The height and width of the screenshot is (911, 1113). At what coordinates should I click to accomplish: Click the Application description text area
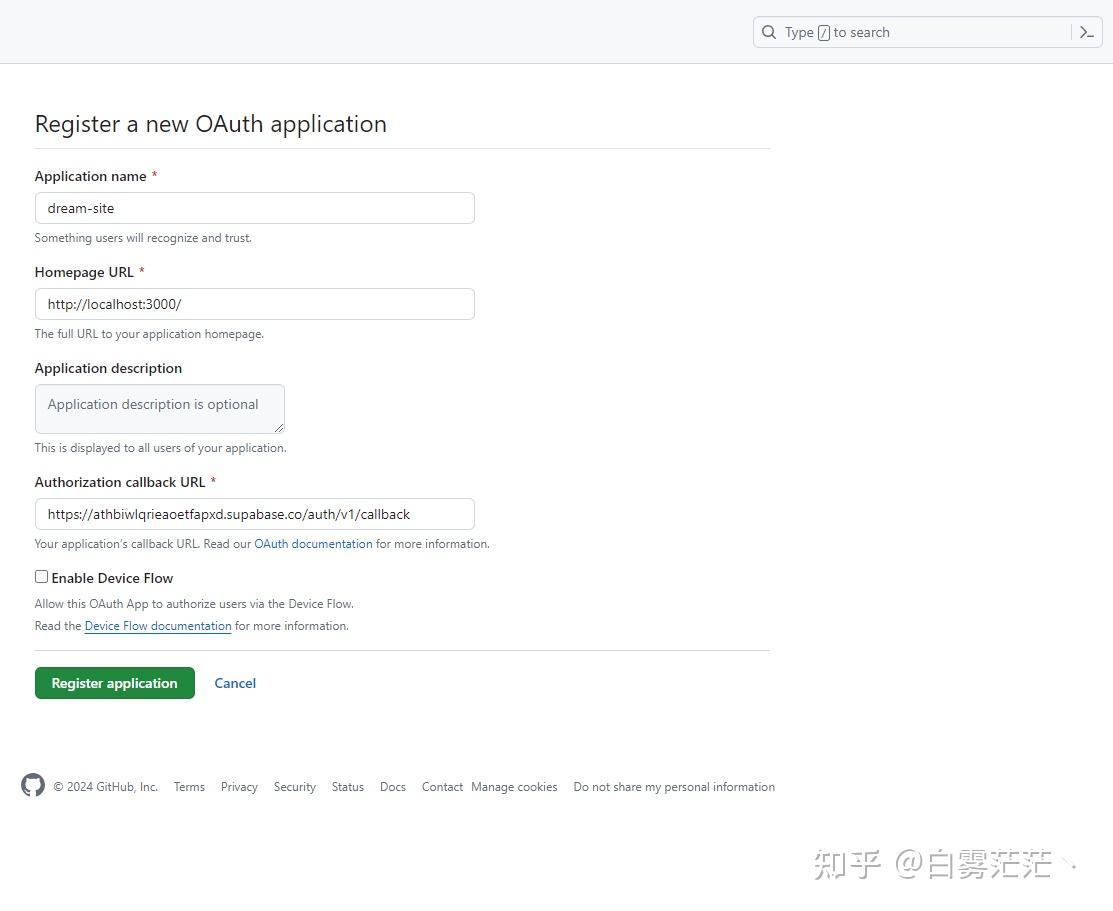pyautogui.click(x=160, y=409)
